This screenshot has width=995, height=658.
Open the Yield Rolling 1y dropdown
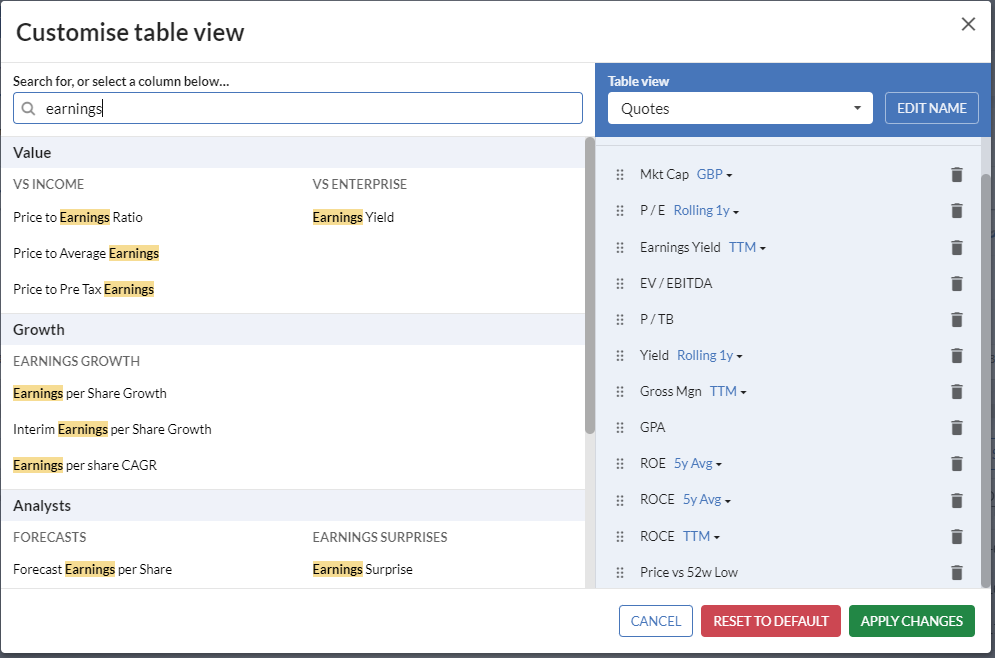tap(709, 356)
